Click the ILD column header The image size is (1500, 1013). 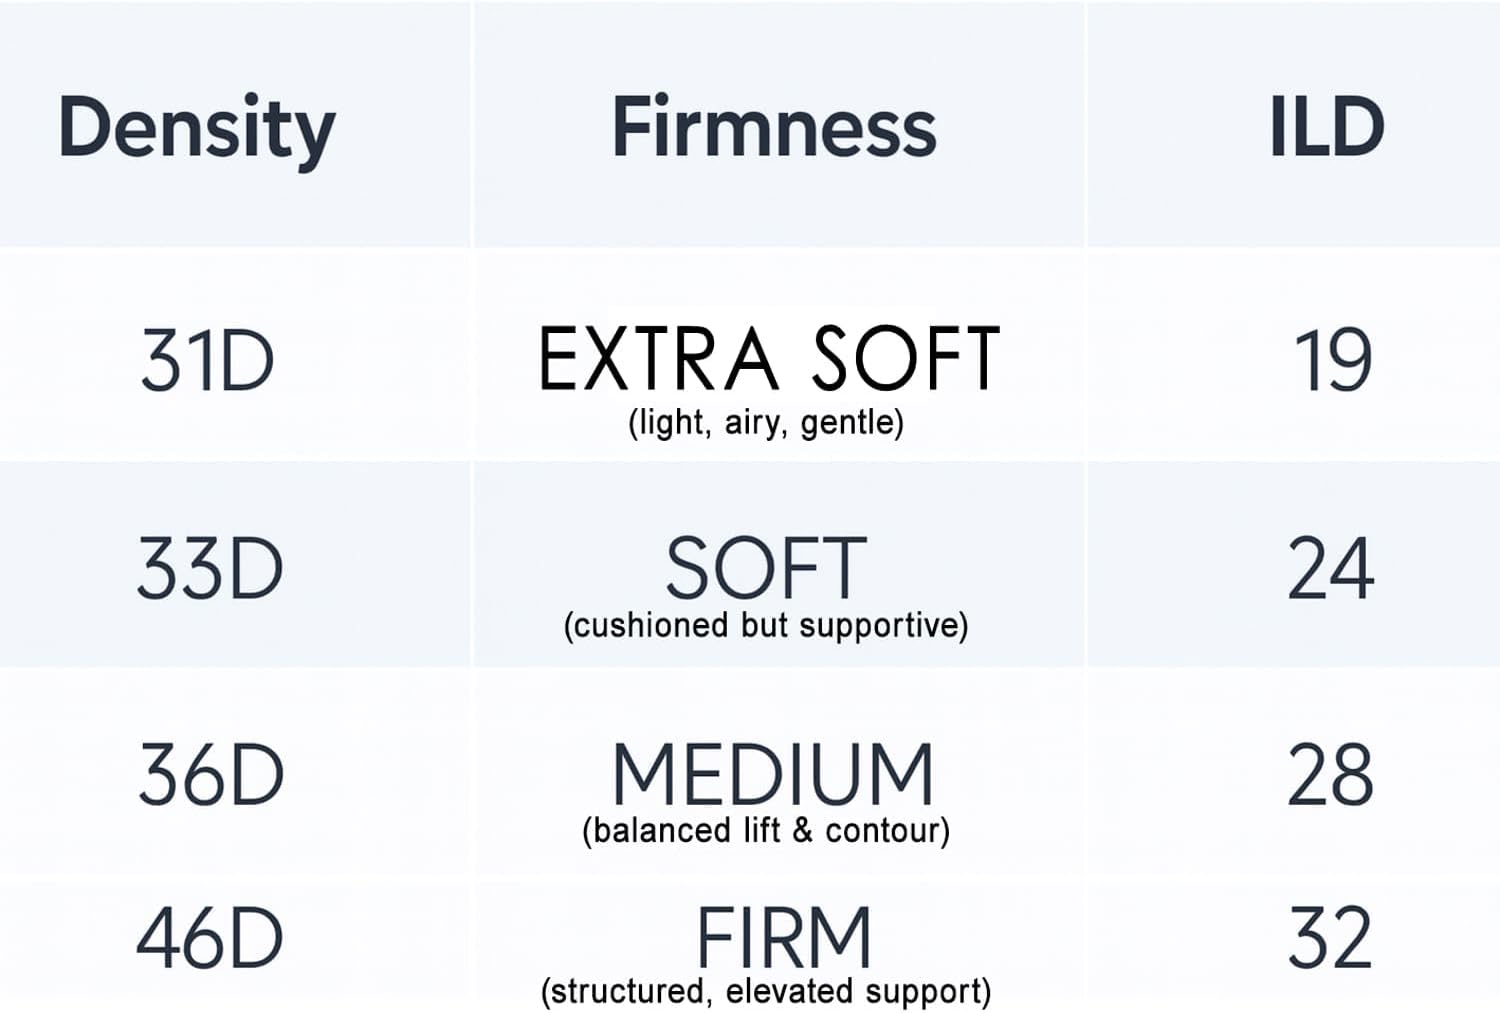pyautogui.click(x=1326, y=128)
